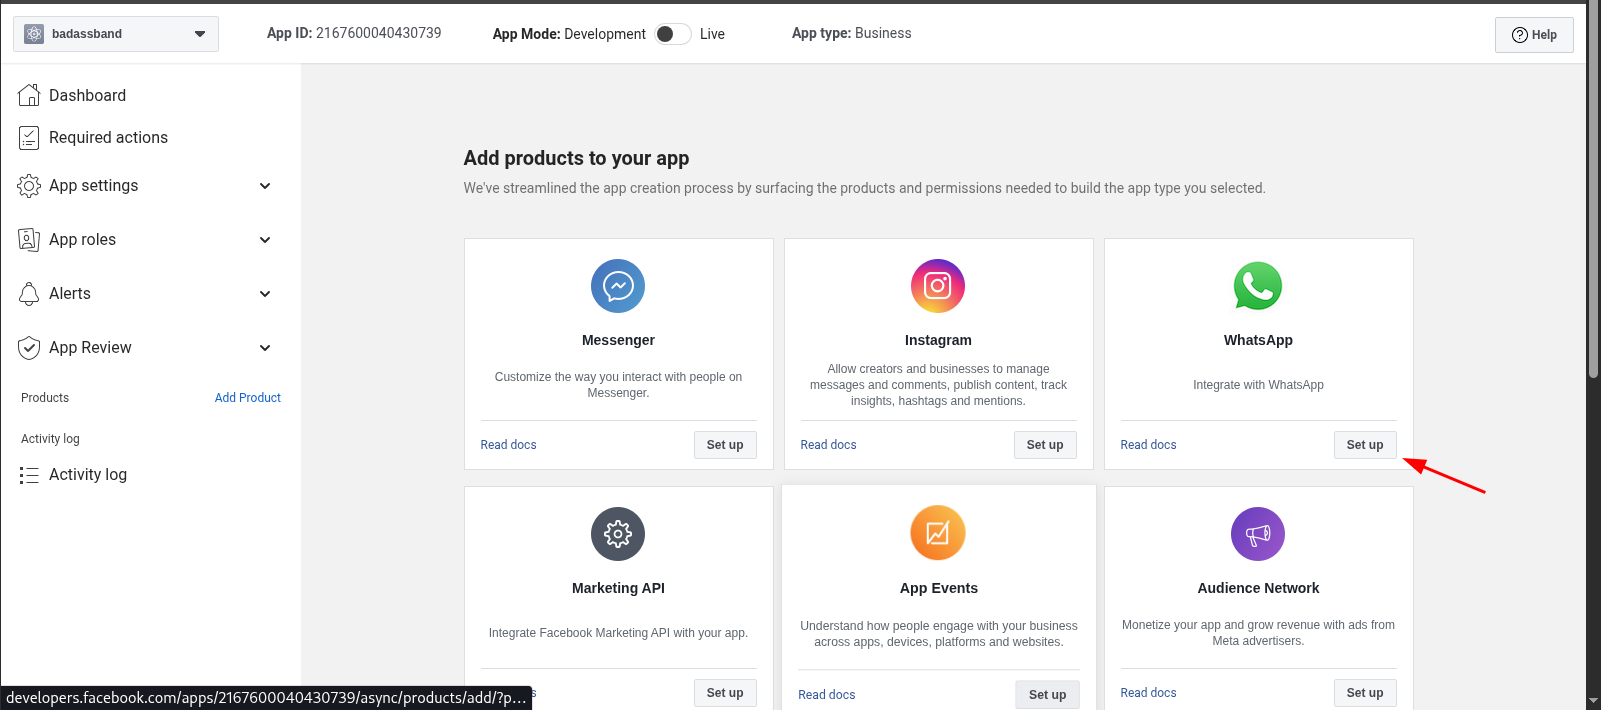
Task: Open Alerts in the sidebar
Action: pos(70,294)
